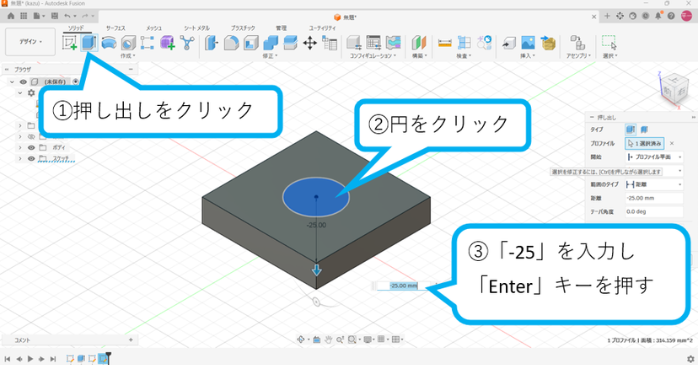Open the 検査 dropdown menu
Screen dimensions: 698x365
tap(463, 56)
